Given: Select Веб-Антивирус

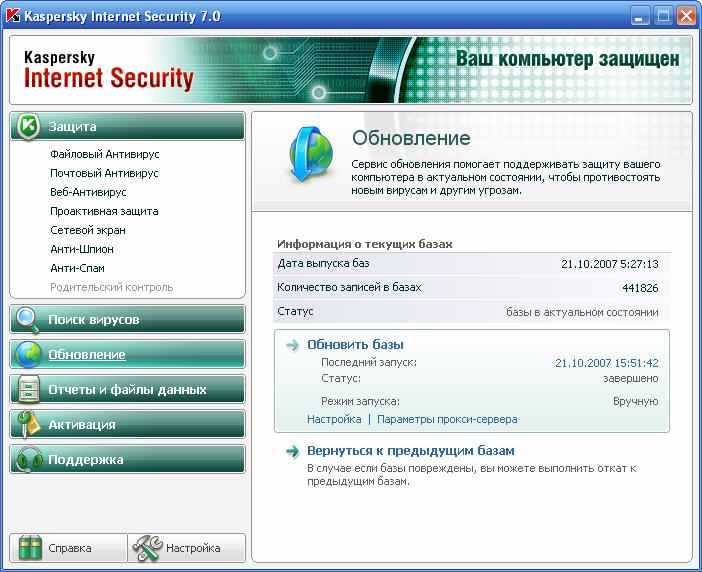Looking at the screenshot, I should tap(88, 192).
